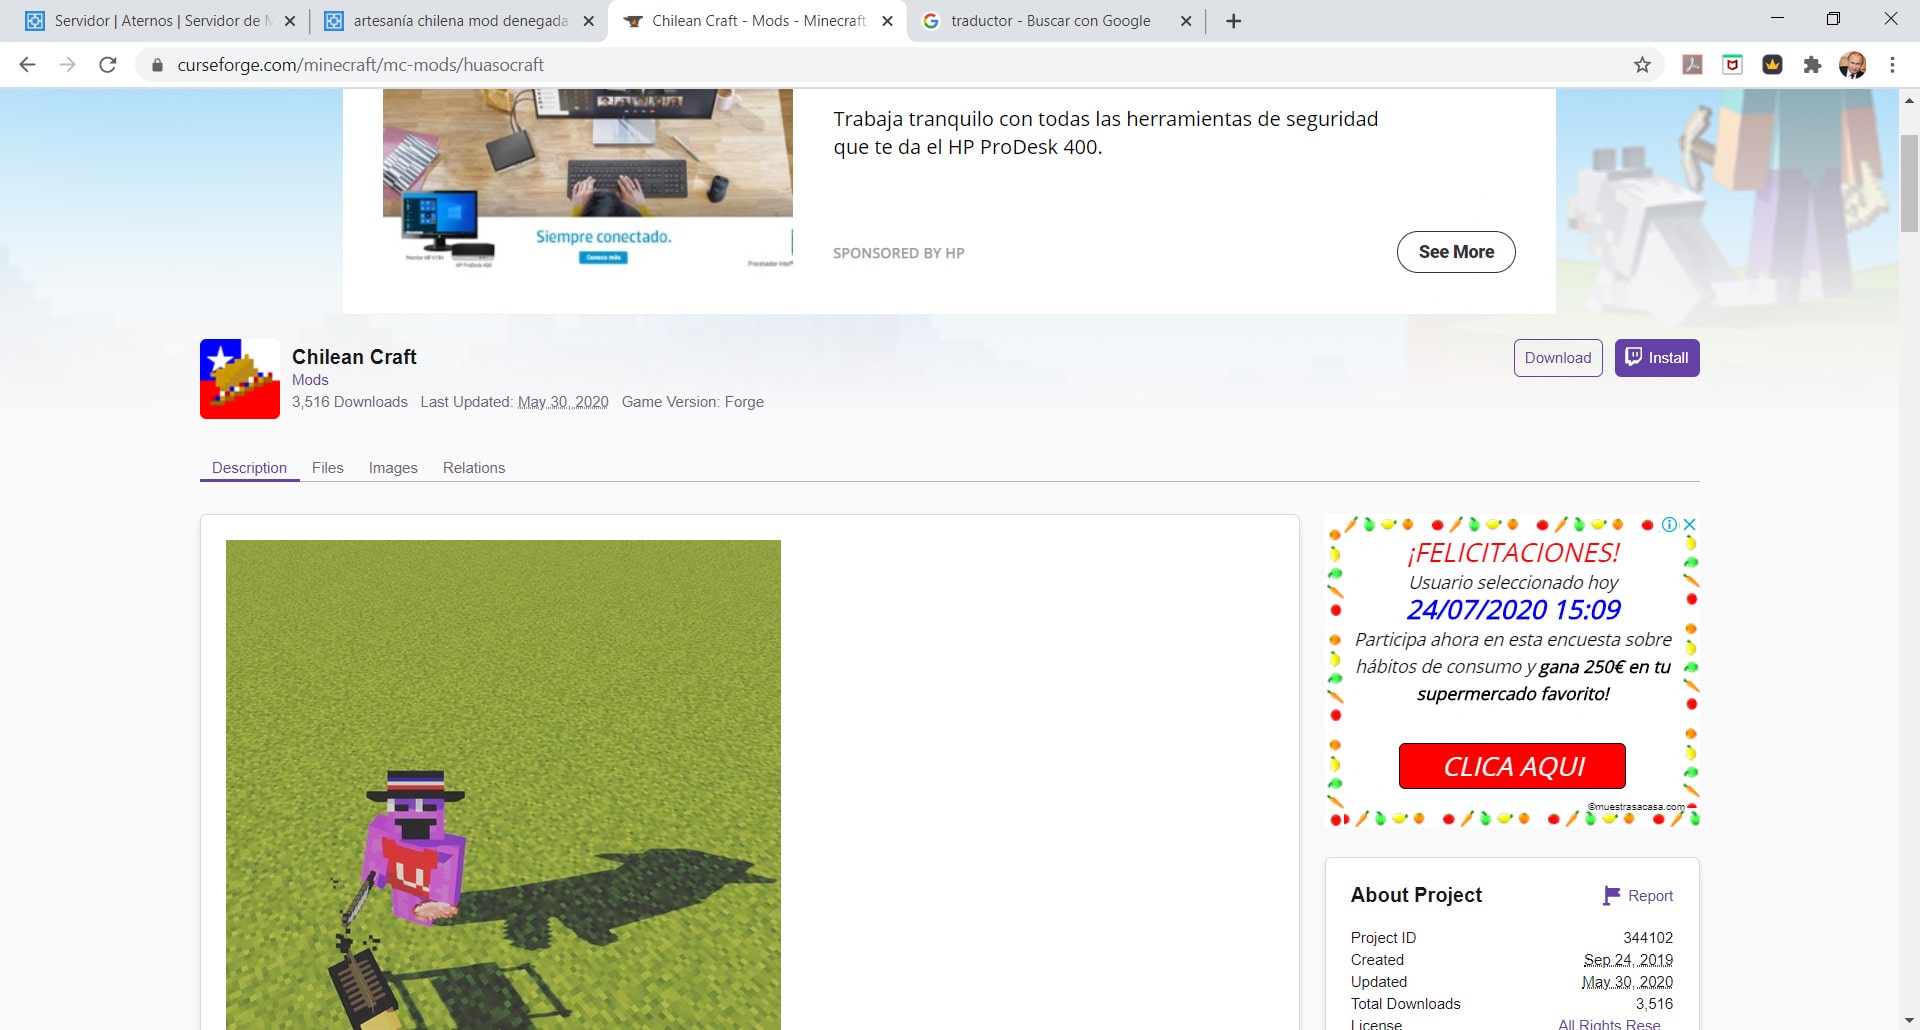The image size is (1920, 1030).
Task: Click the Last Updated May 30, 2020 date
Action: pyautogui.click(x=563, y=402)
